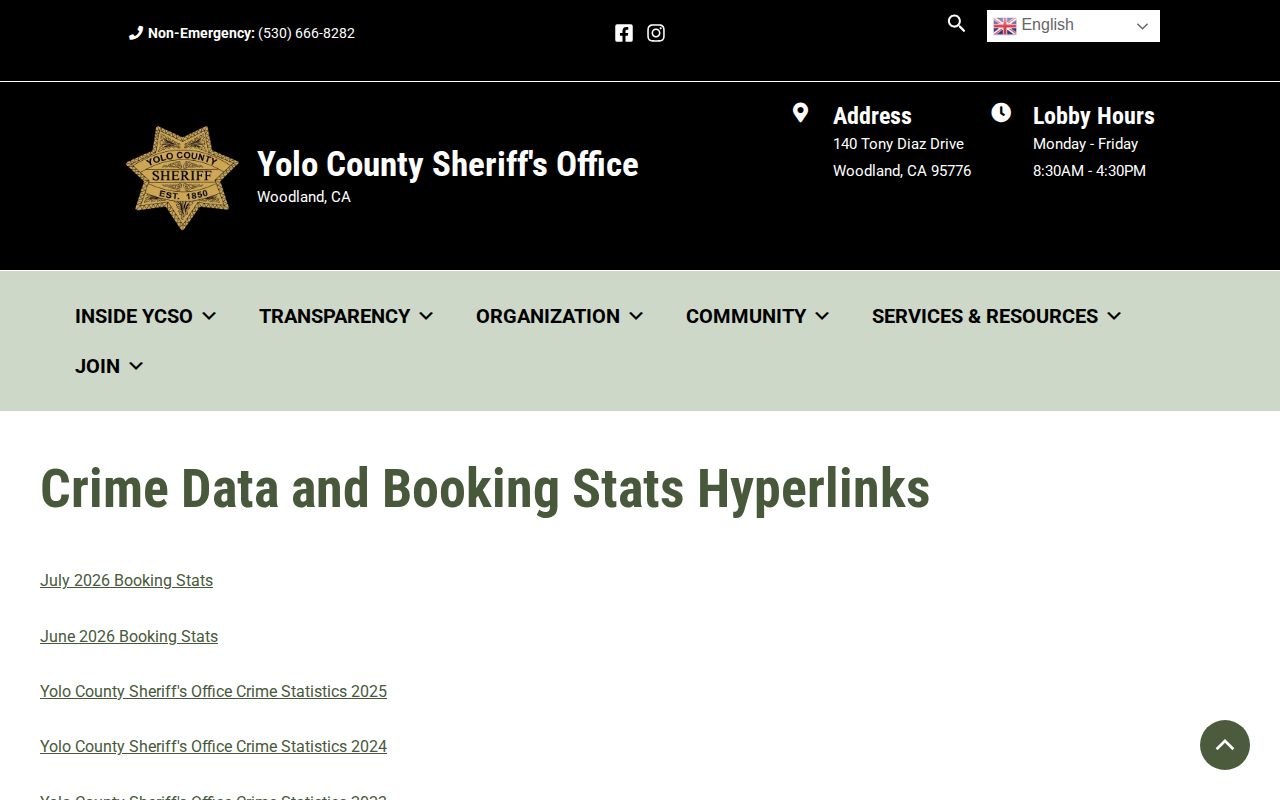Open the ORGANIZATION menu item
This screenshot has width=1280, height=800.
pos(548,316)
